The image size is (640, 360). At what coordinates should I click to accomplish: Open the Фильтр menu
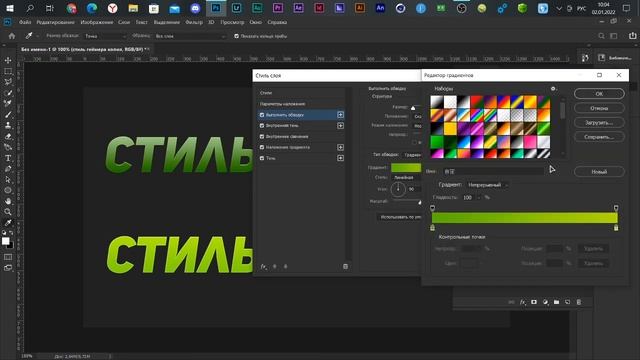coord(194,22)
